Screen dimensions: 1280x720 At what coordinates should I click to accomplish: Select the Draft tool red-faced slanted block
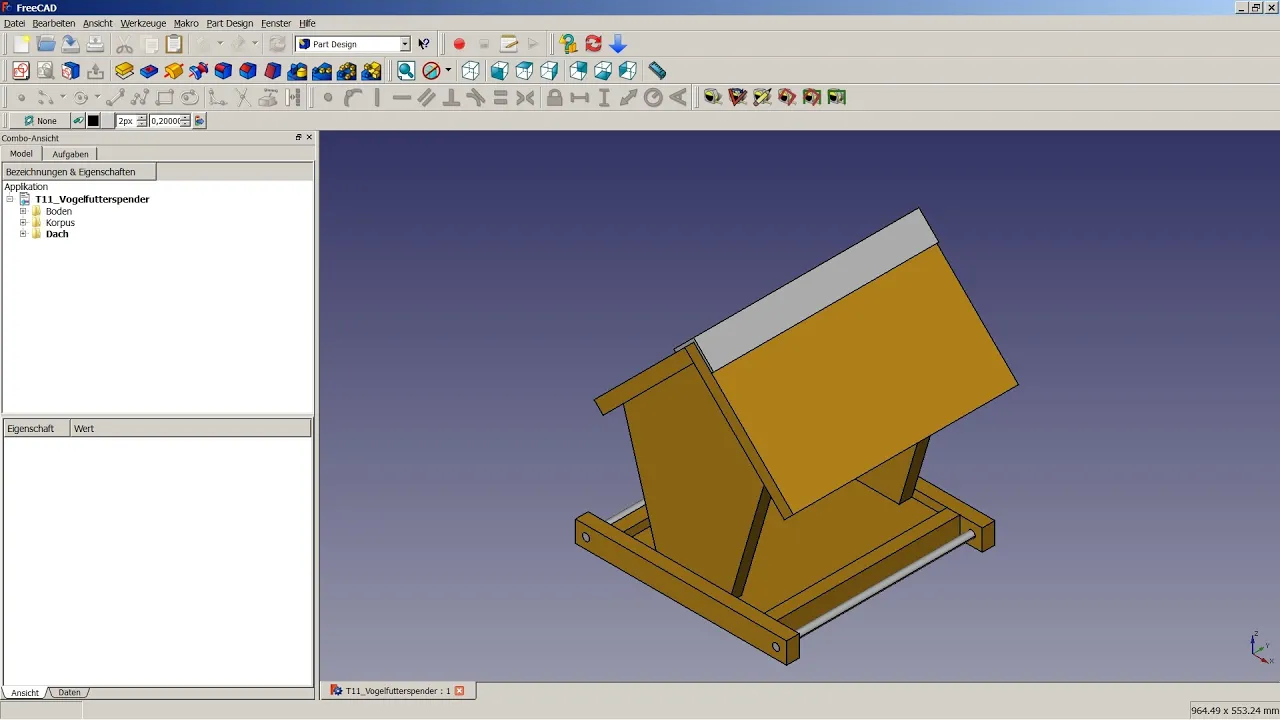272,71
